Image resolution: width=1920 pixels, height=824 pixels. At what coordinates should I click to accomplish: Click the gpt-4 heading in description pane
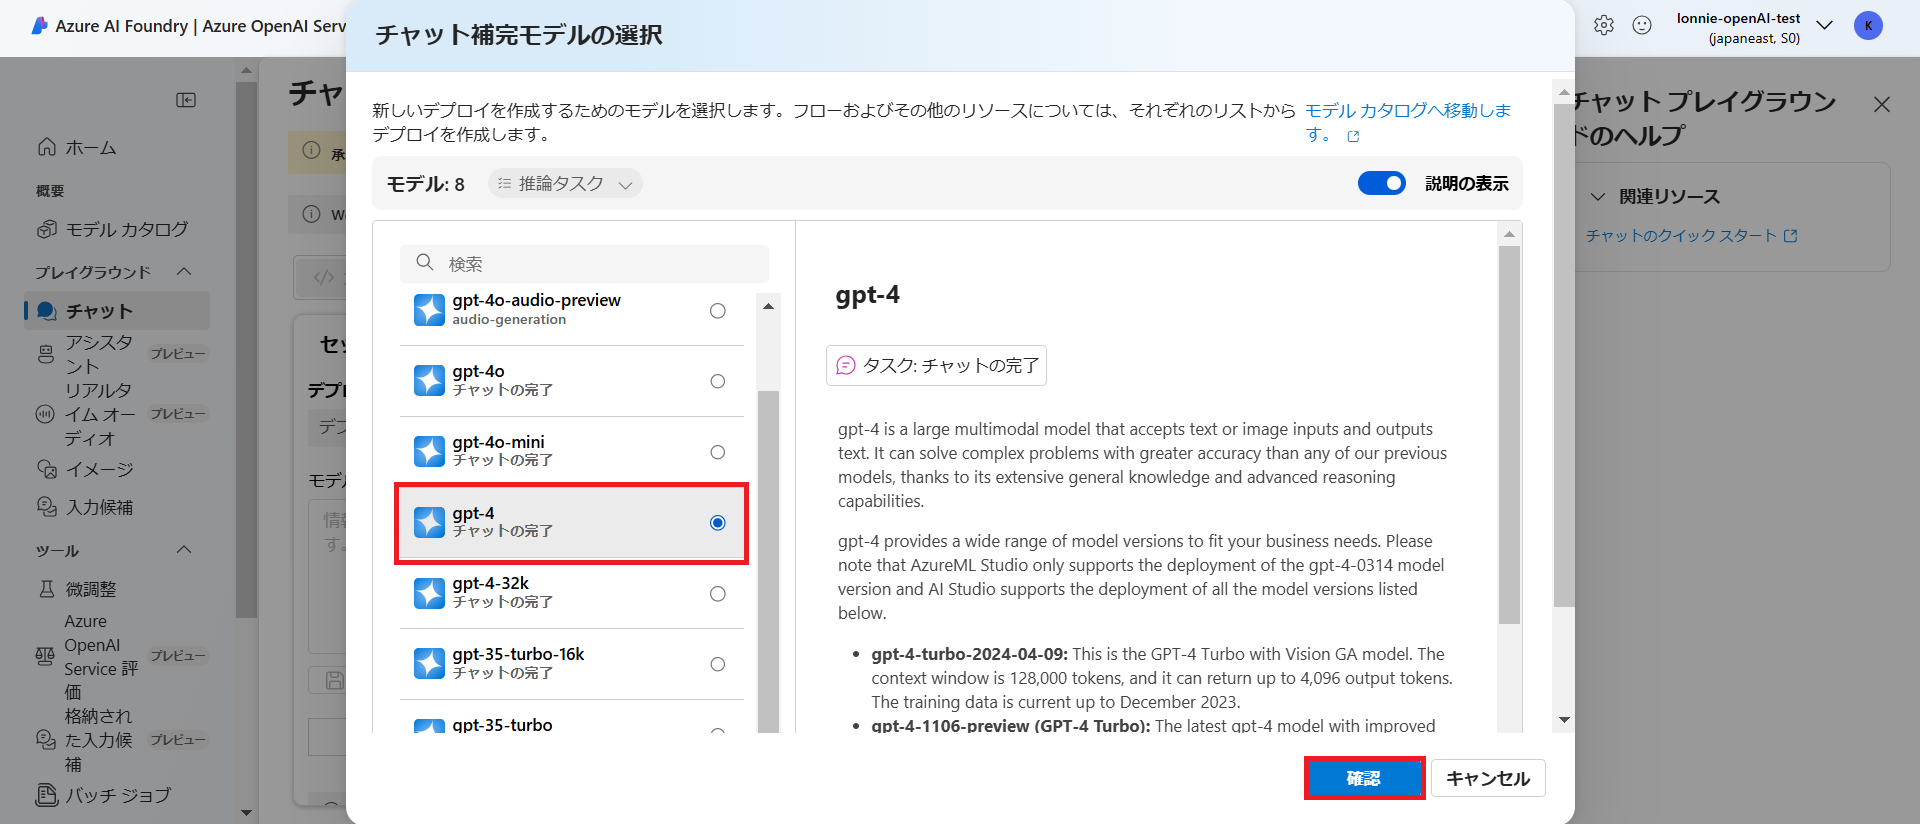click(x=867, y=295)
